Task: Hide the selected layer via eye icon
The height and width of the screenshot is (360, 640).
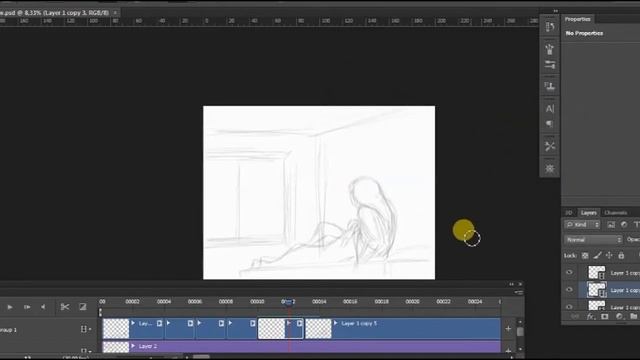Action: (569, 290)
